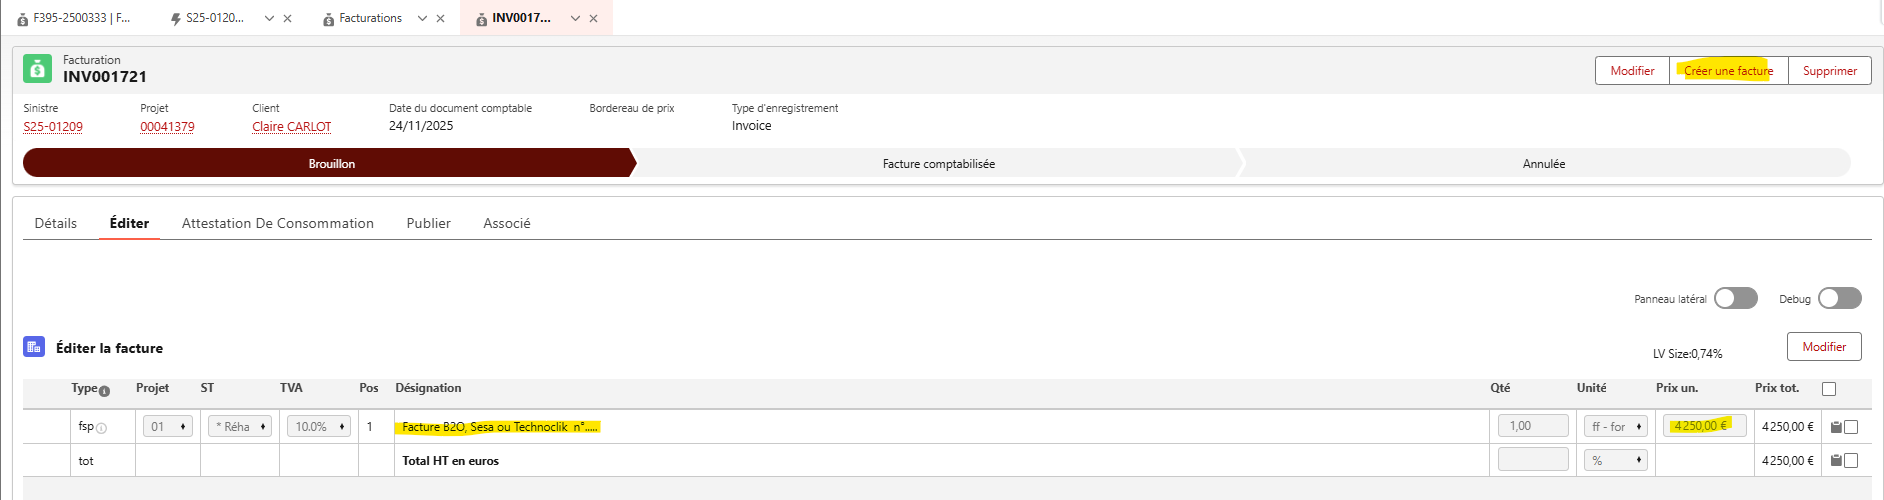Enable the Debug toggle

tap(1840, 298)
